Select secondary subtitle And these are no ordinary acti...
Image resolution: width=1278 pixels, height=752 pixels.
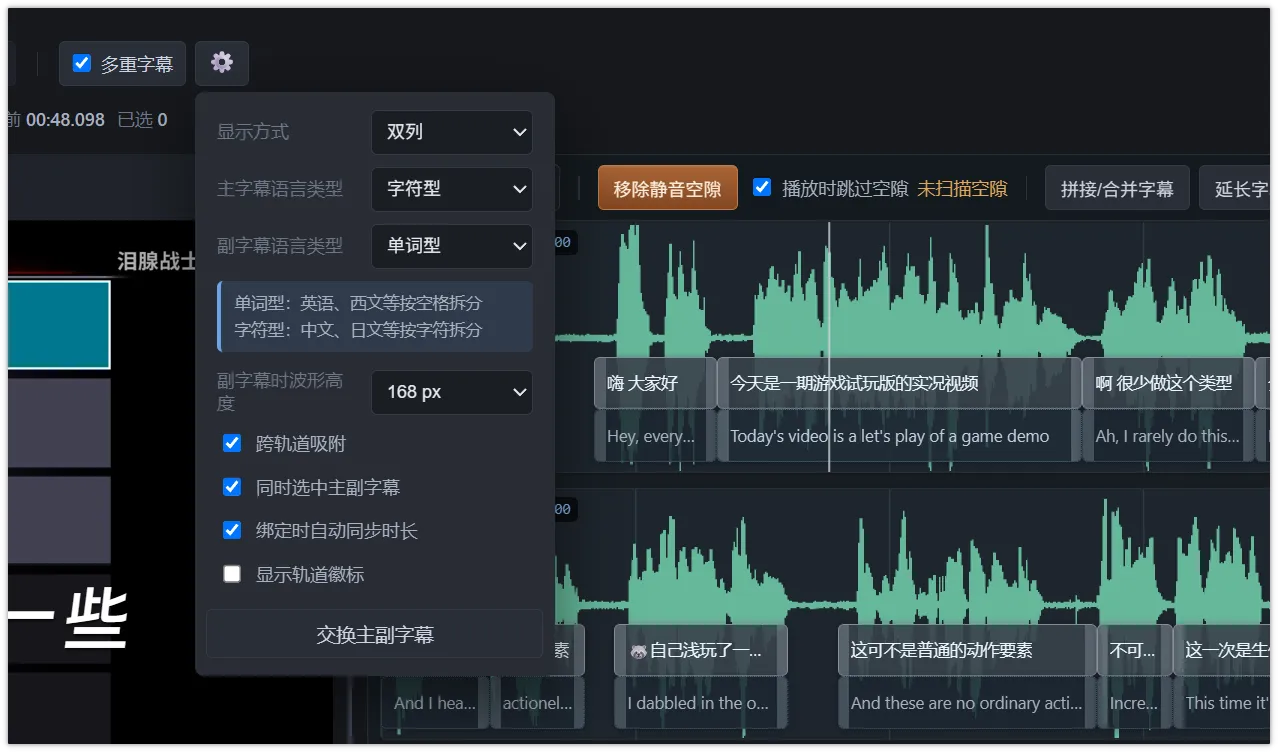point(967,703)
